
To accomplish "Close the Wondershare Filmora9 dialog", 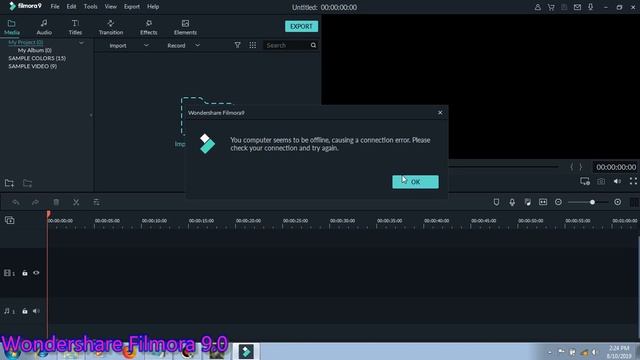I will (x=440, y=113).
